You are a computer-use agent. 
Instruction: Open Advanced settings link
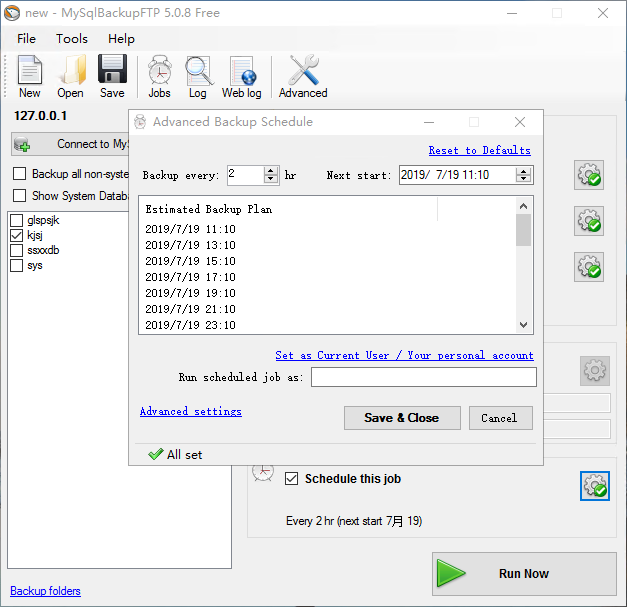191,411
